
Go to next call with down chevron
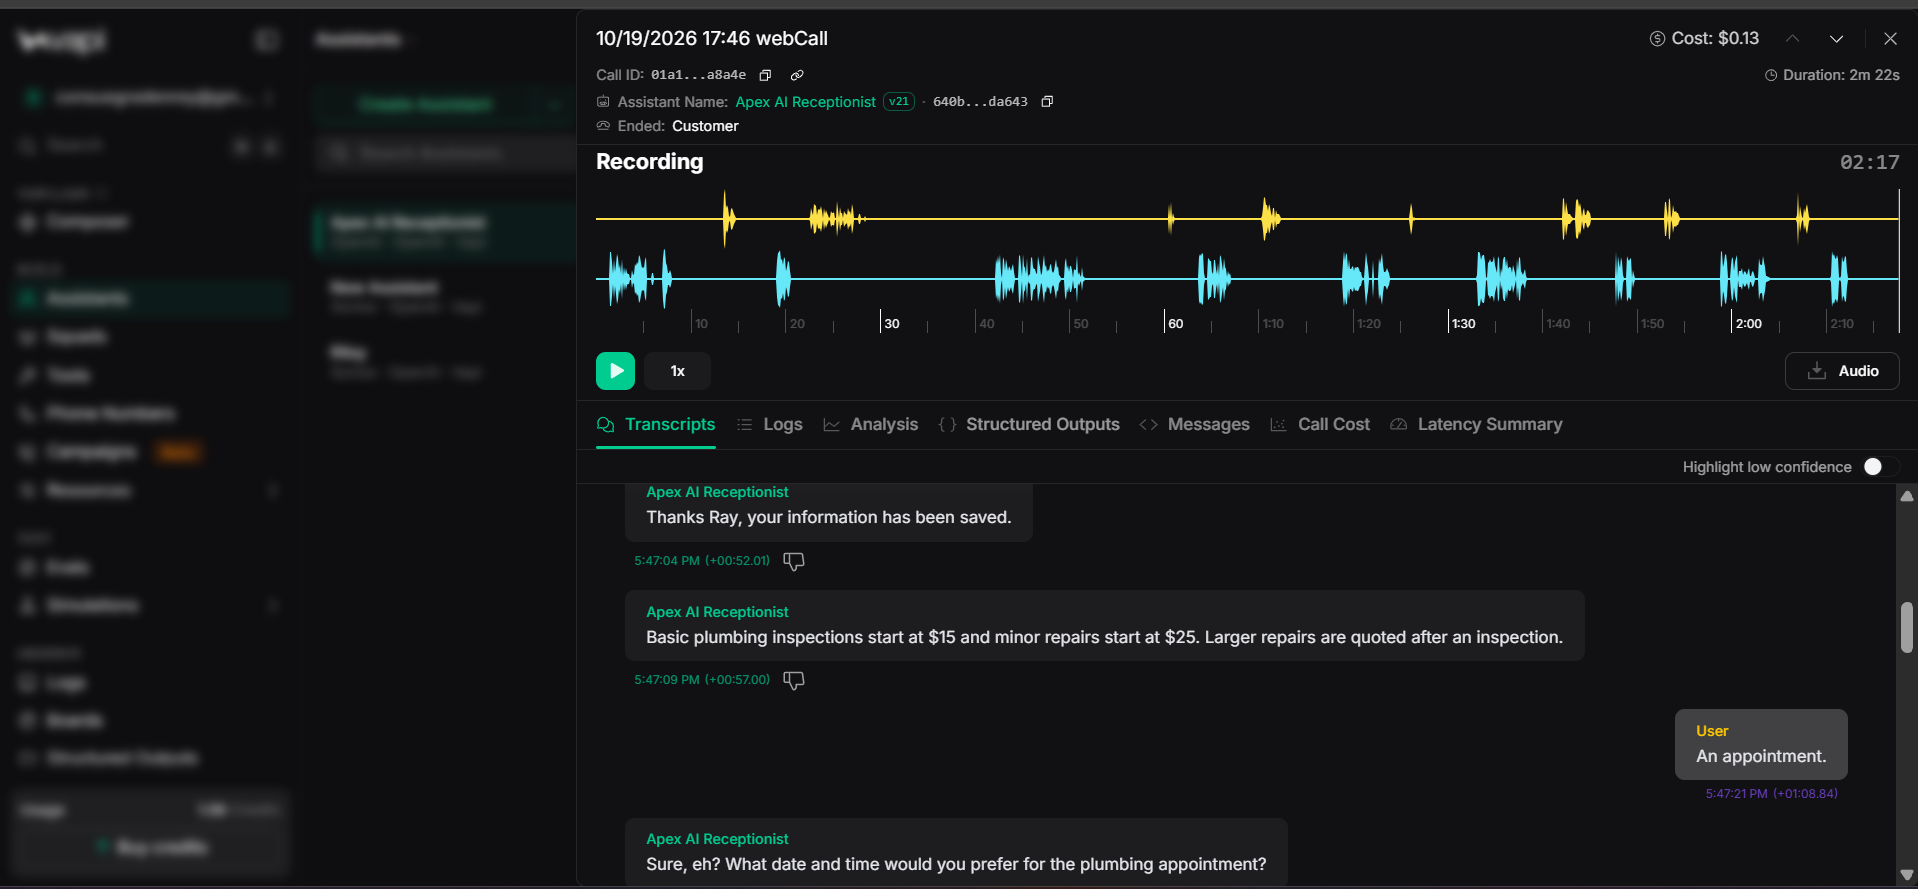coord(1837,39)
